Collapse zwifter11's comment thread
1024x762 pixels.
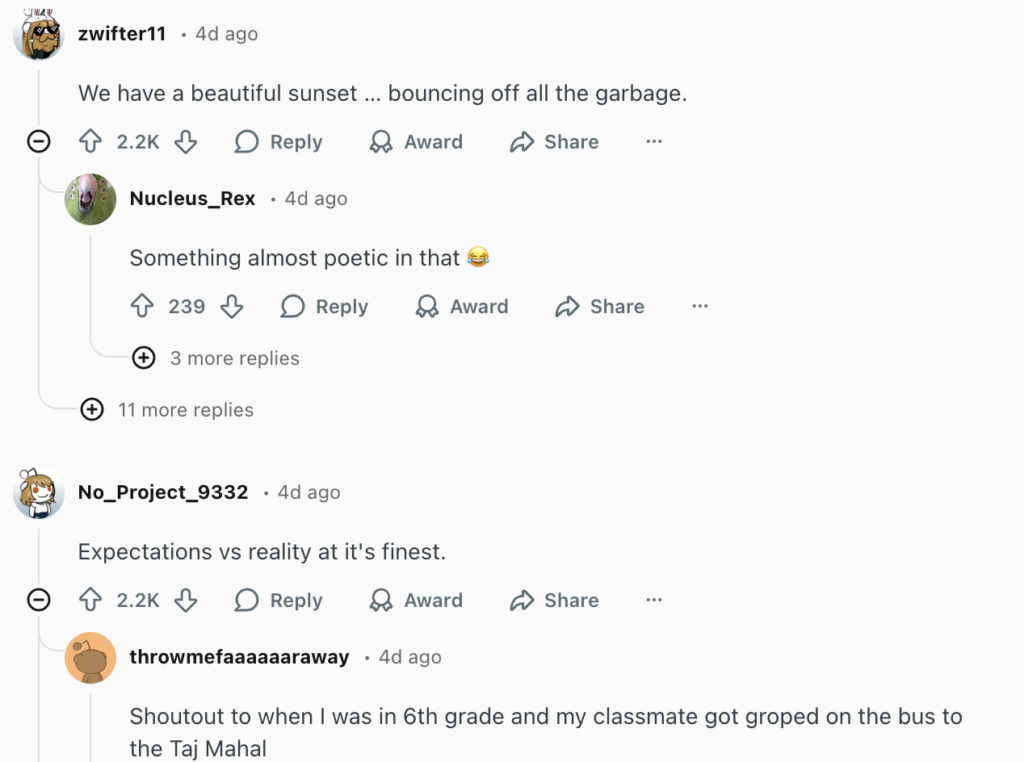(38, 142)
